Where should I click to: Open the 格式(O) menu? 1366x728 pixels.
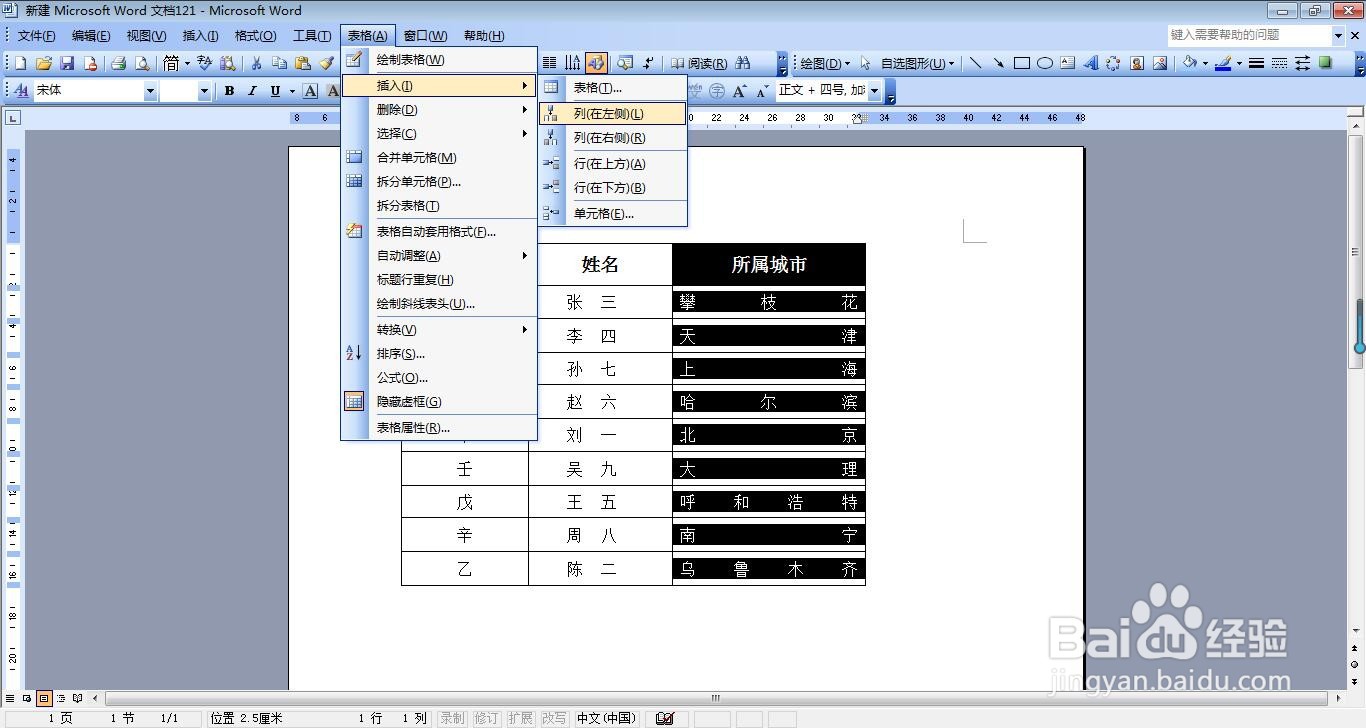[x=255, y=36]
